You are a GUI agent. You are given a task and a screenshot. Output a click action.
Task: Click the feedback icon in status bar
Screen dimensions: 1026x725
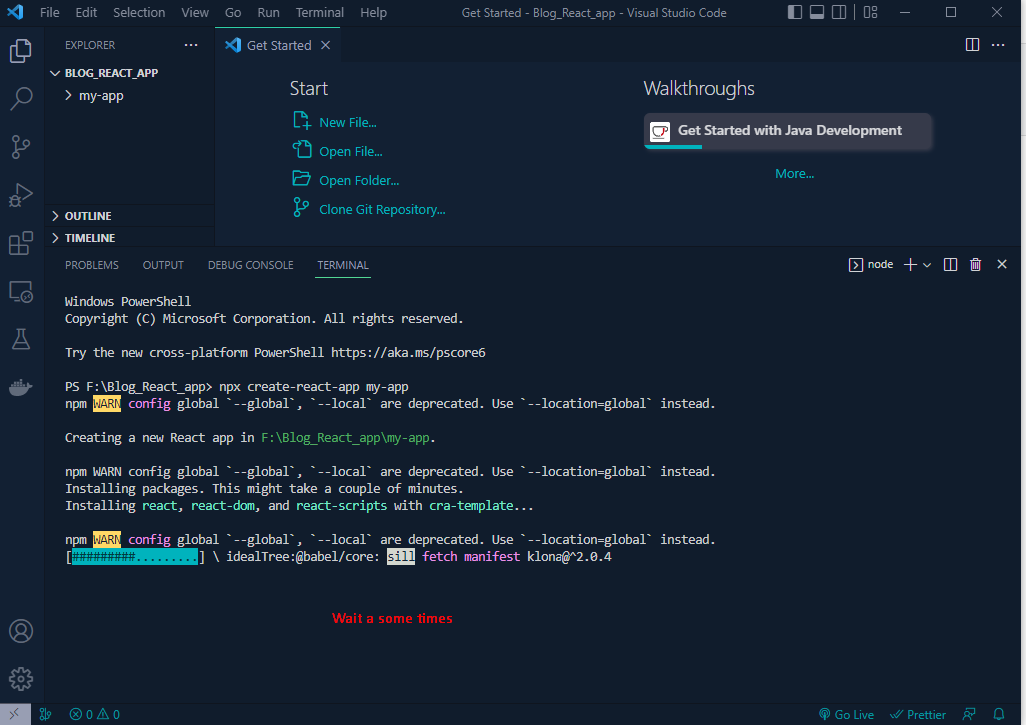point(969,715)
